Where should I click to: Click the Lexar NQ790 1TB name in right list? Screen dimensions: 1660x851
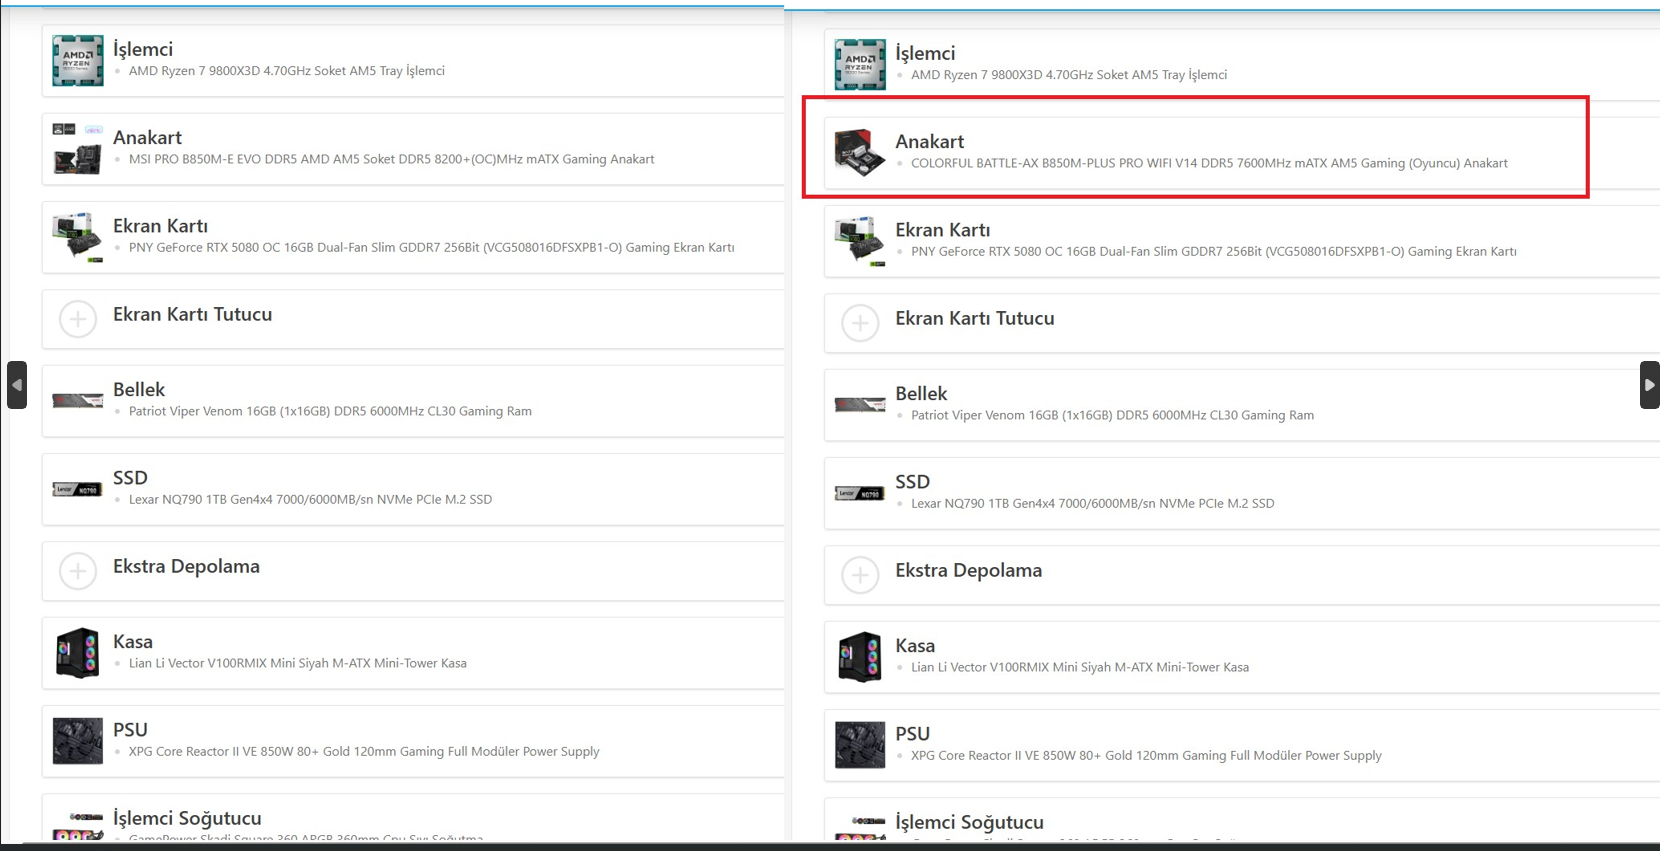(x=1092, y=503)
